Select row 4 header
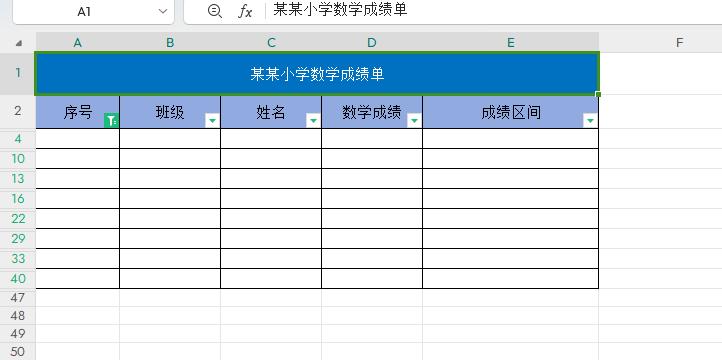The height and width of the screenshot is (360, 722). point(18,139)
